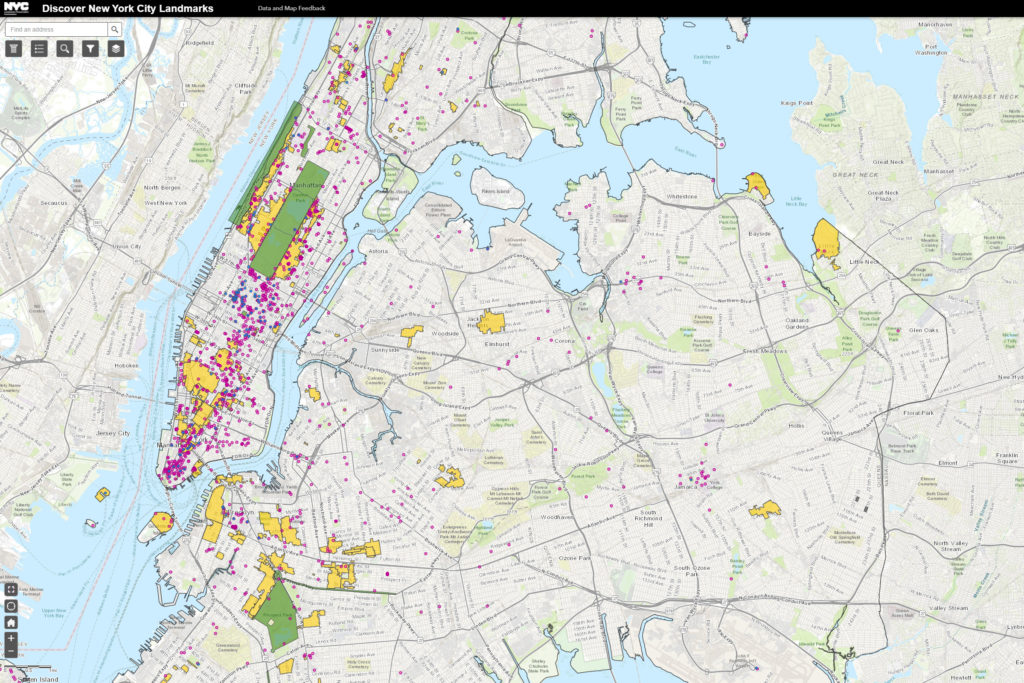This screenshot has width=1024, height=683.
Task: Click the Ridgefield map label
Action: 200,43
